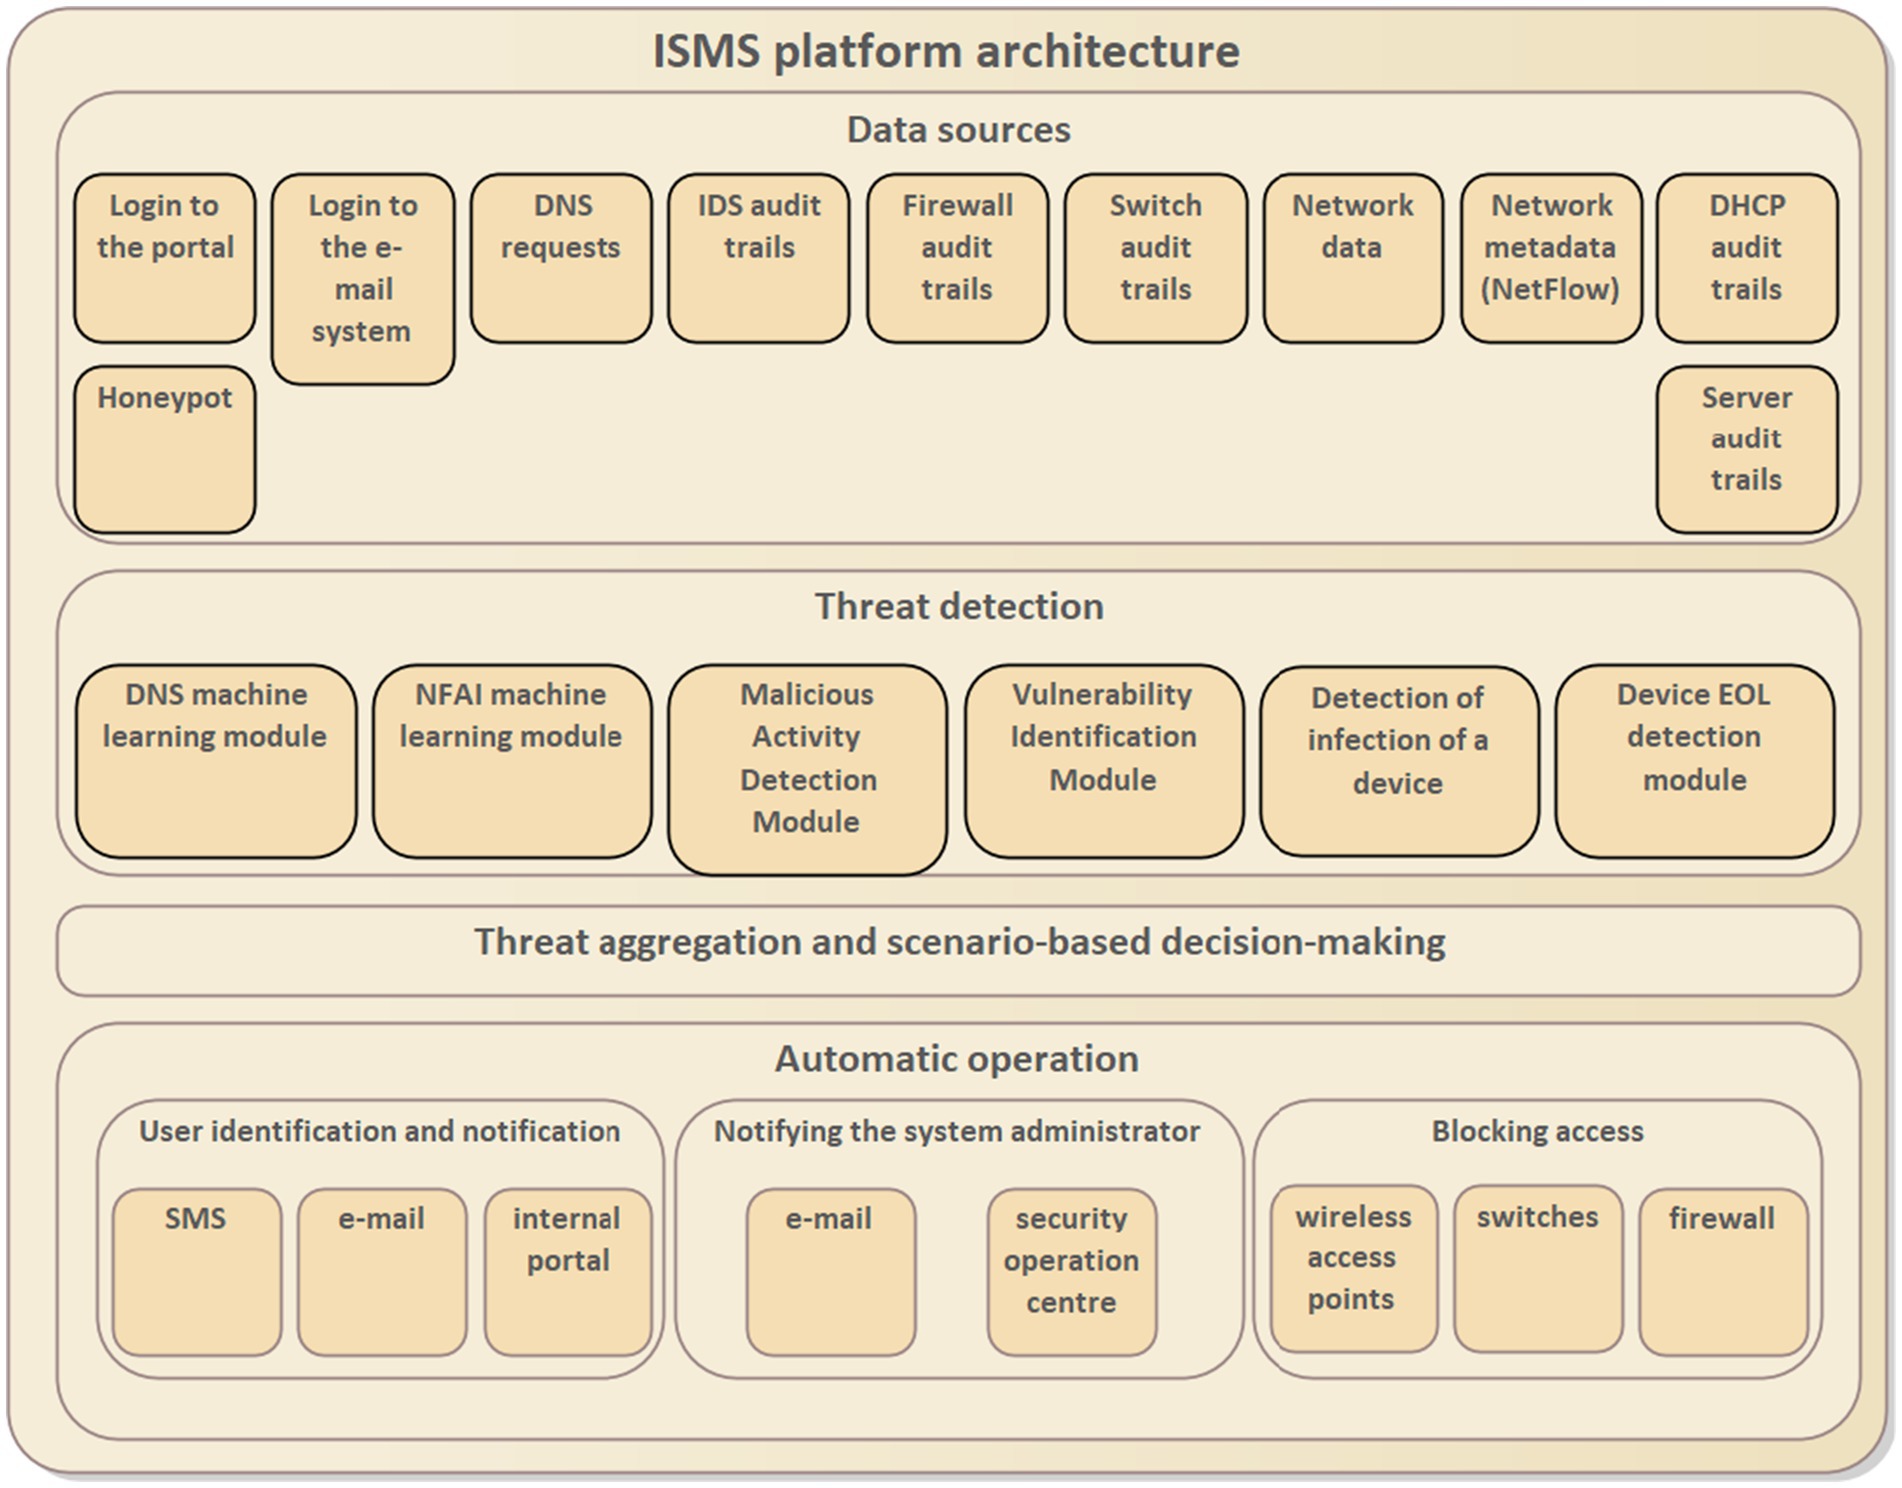
Task: Select the DHCP audit trails block
Action: (1746, 258)
